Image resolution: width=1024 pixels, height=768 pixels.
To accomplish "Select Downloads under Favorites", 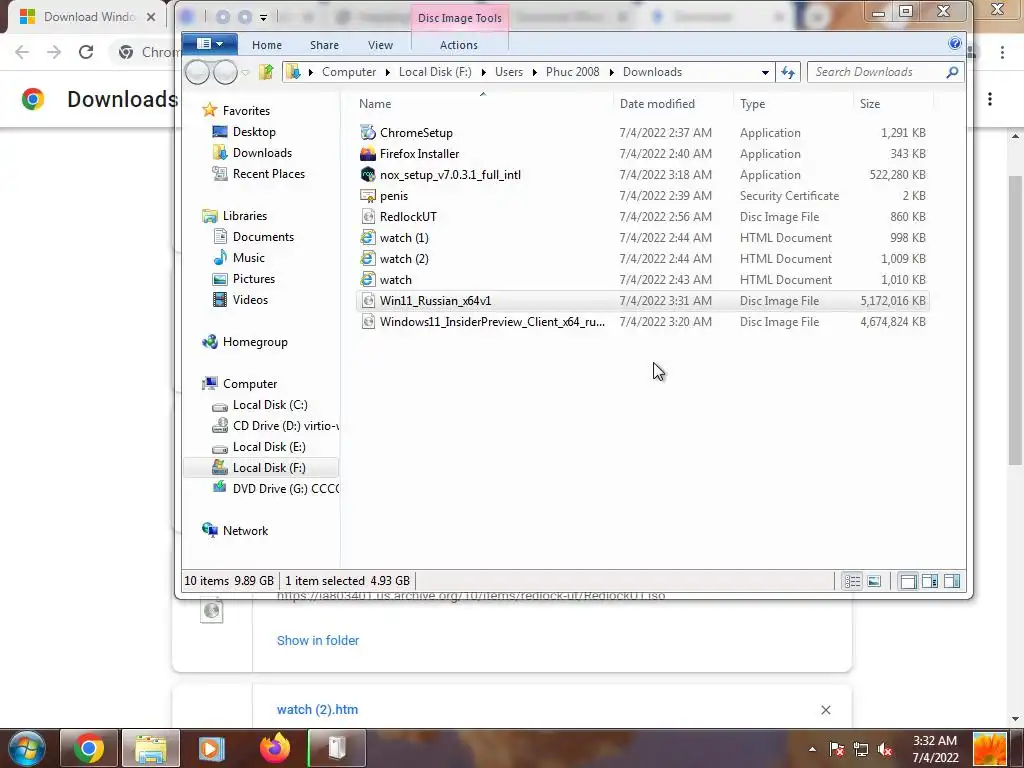I will 262,153.
